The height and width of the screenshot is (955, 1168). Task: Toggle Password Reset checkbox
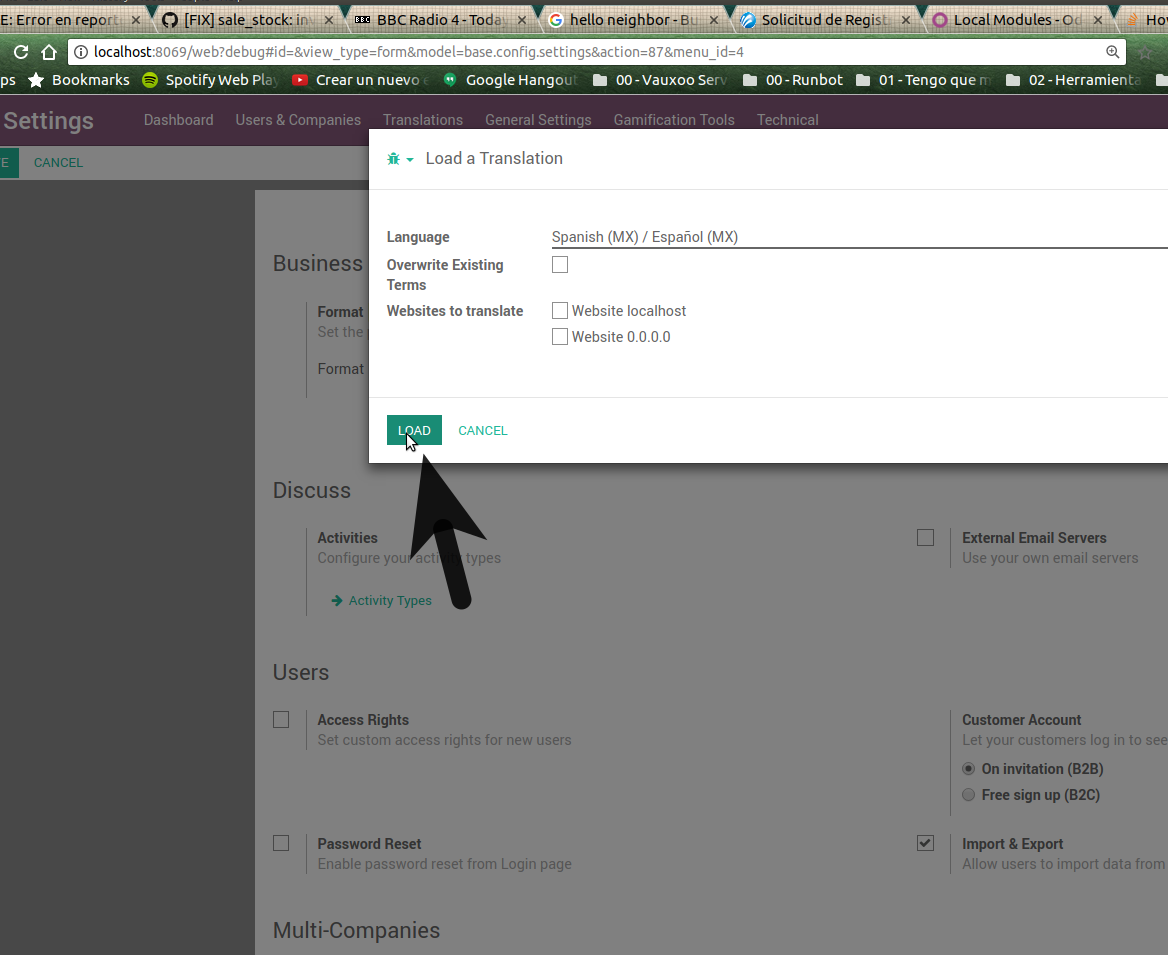281,843
